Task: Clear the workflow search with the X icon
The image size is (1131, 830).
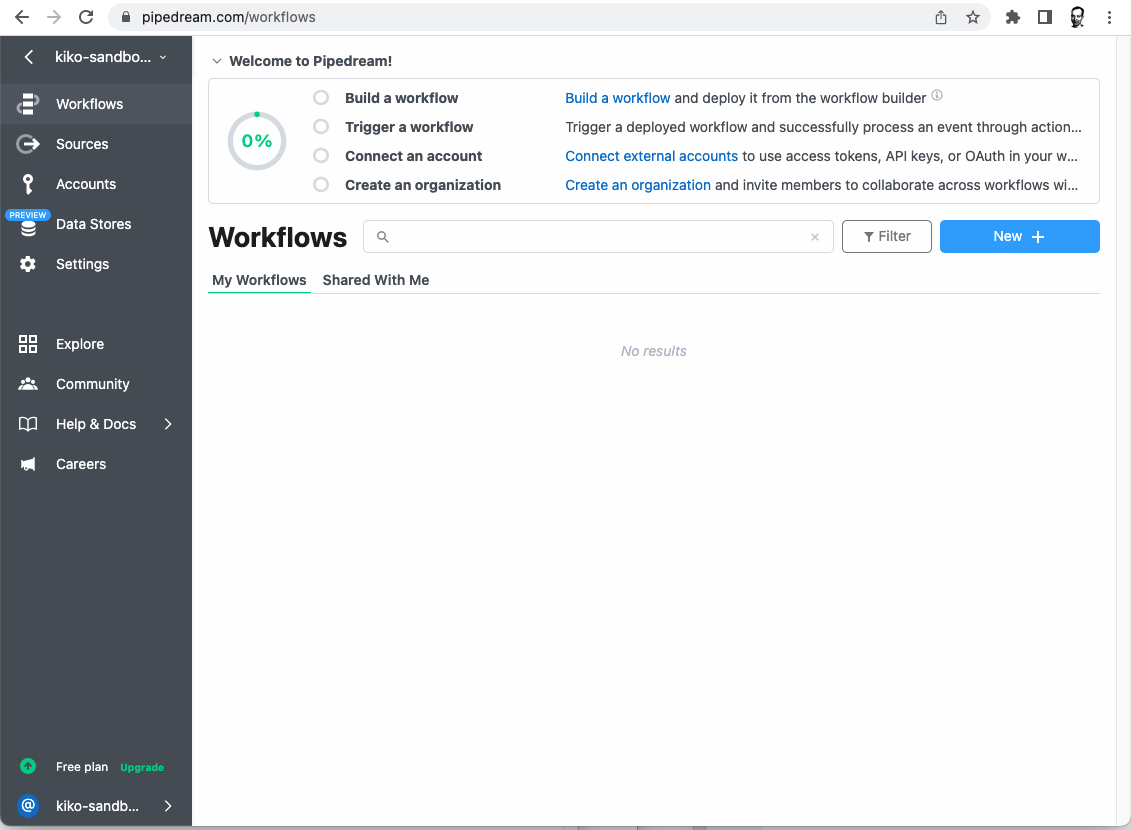Action: pos(815,237)
